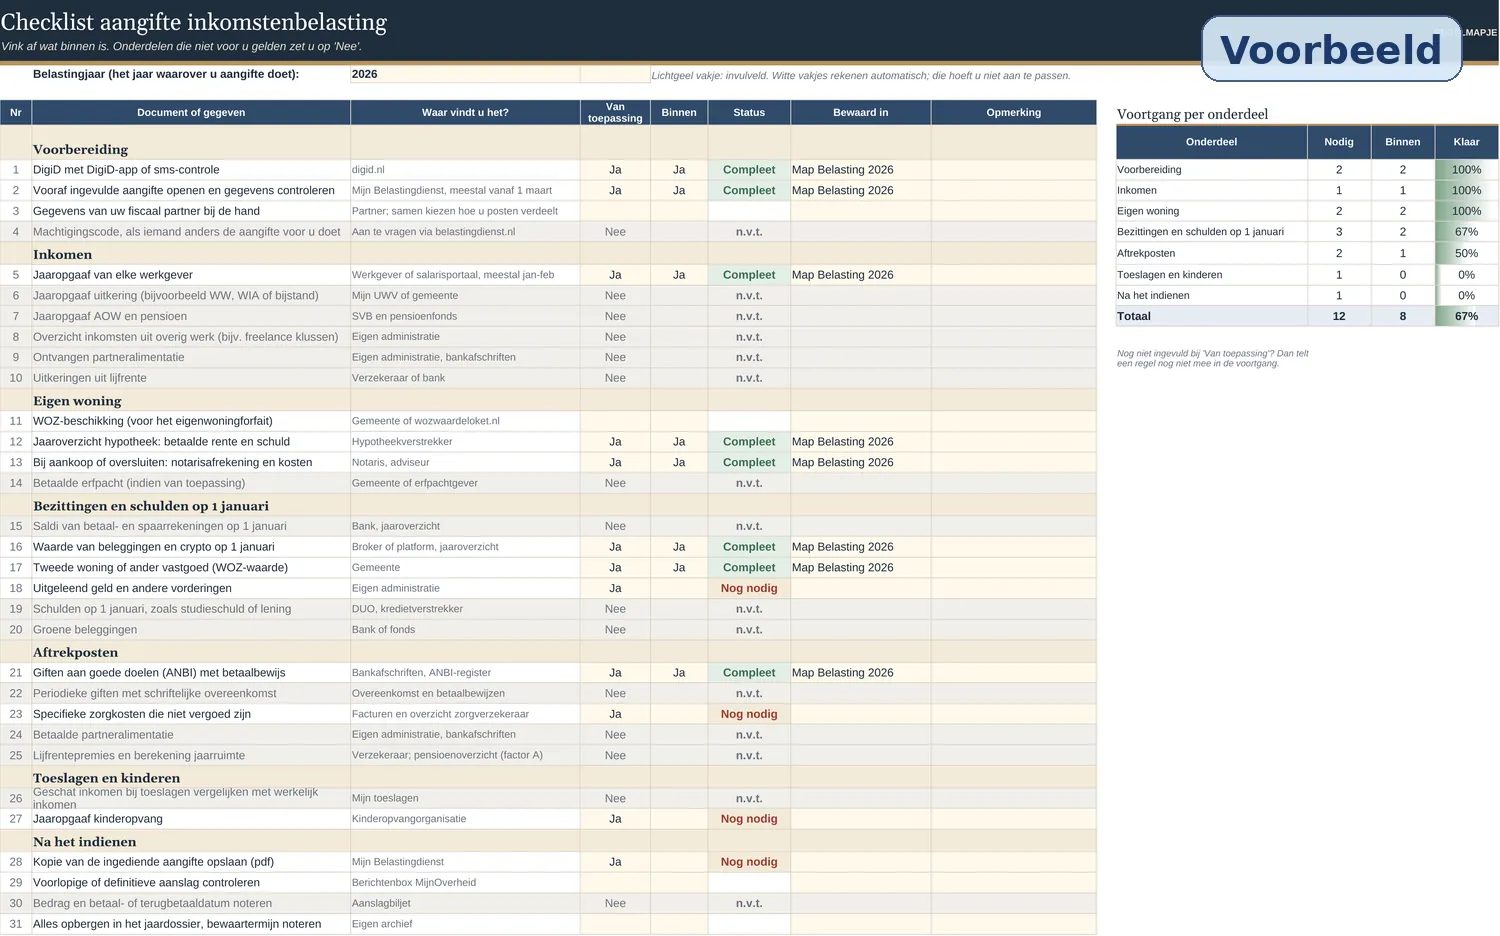
Task: Select the 'Nee' cell for the Machtigingscode row
Action: tap(615, 232)
